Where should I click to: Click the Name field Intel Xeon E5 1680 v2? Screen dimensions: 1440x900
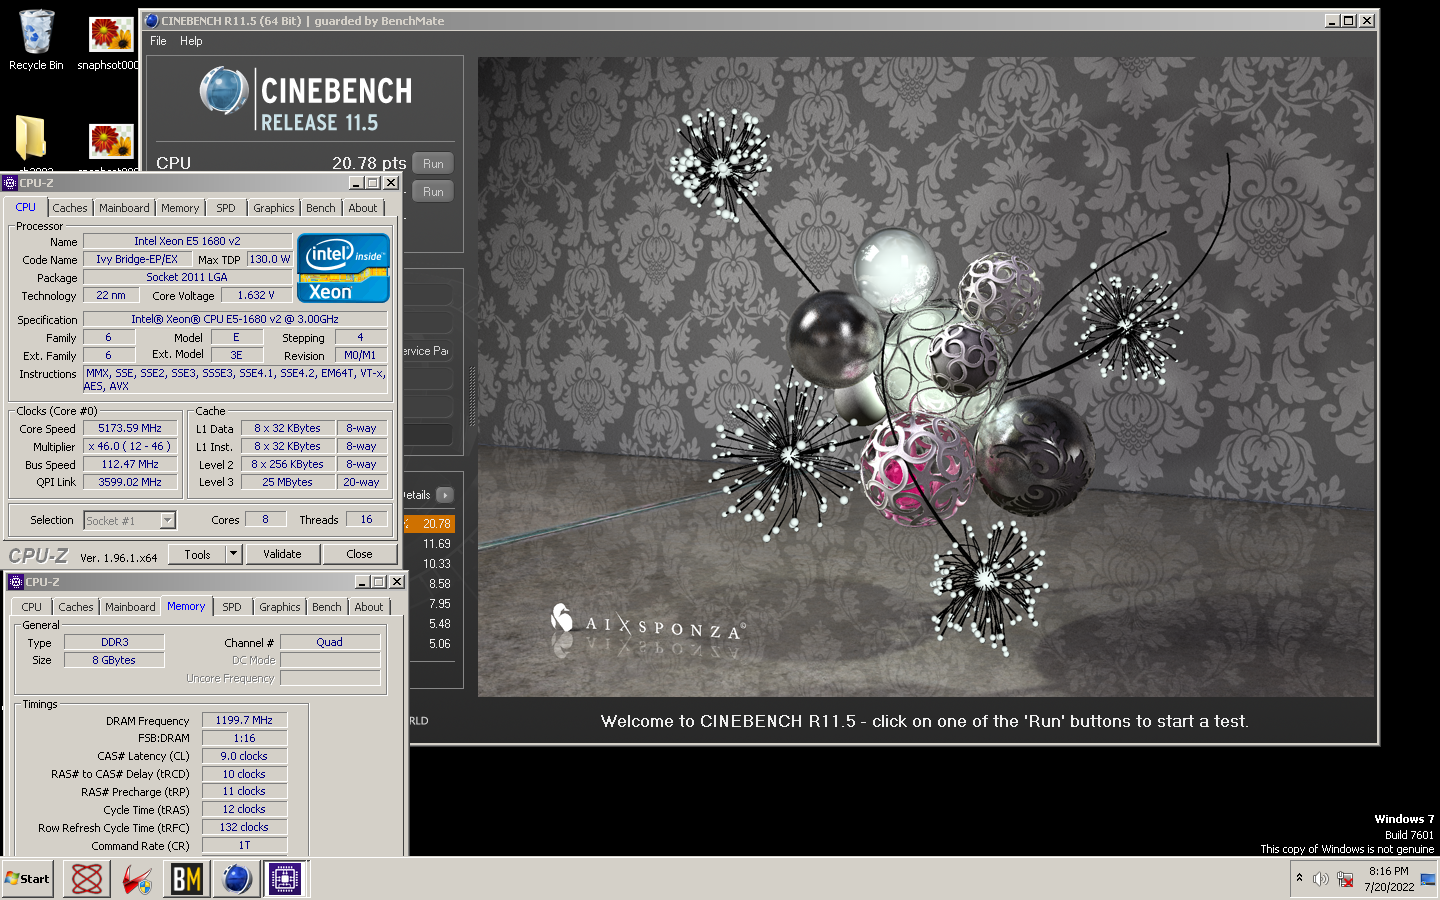[x=187, y=241]
